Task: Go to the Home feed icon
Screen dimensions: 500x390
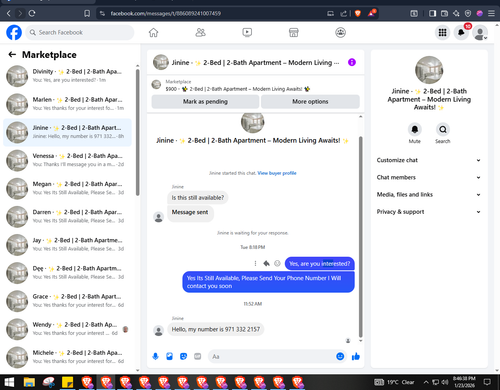Action: 153,32
